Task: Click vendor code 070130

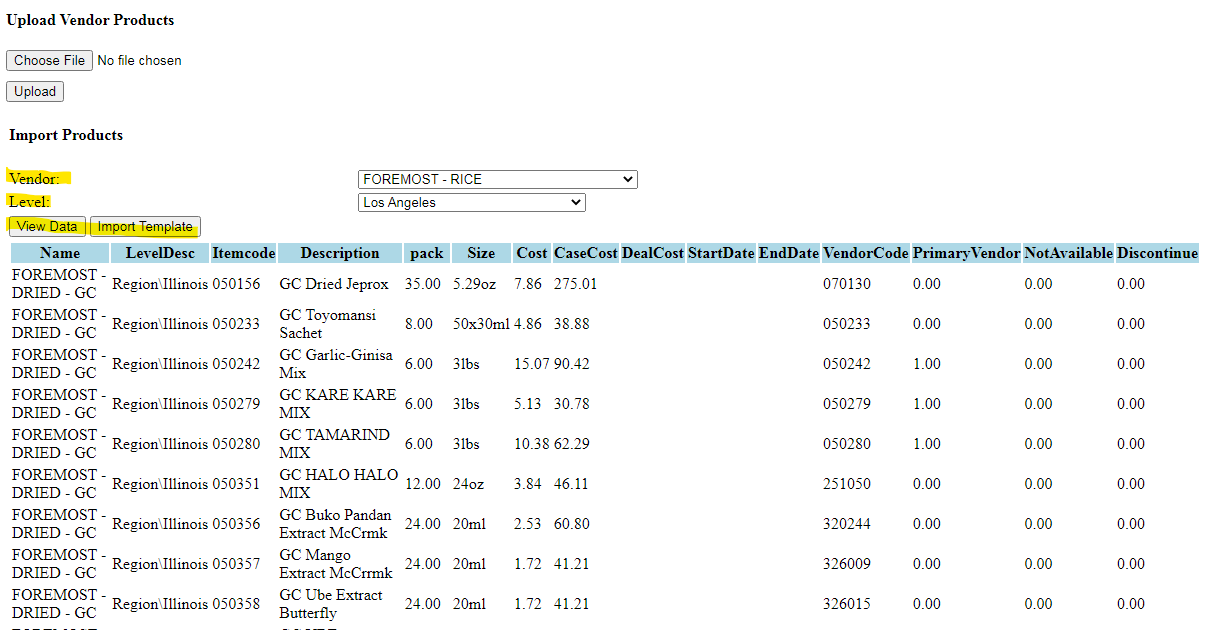Action: pos(847,284)
